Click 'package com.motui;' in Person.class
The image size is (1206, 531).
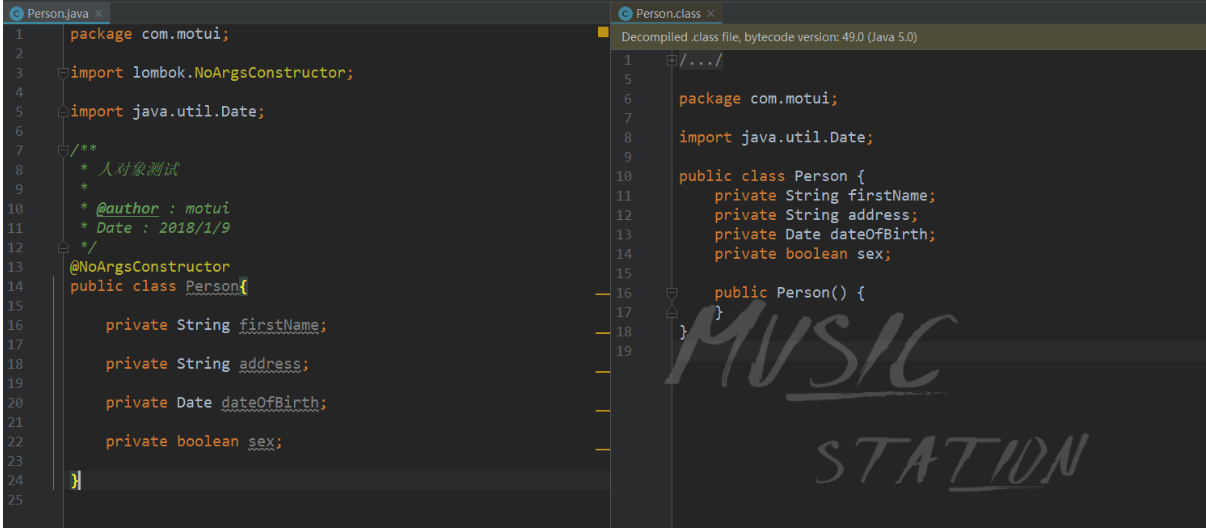pos(758,99)
